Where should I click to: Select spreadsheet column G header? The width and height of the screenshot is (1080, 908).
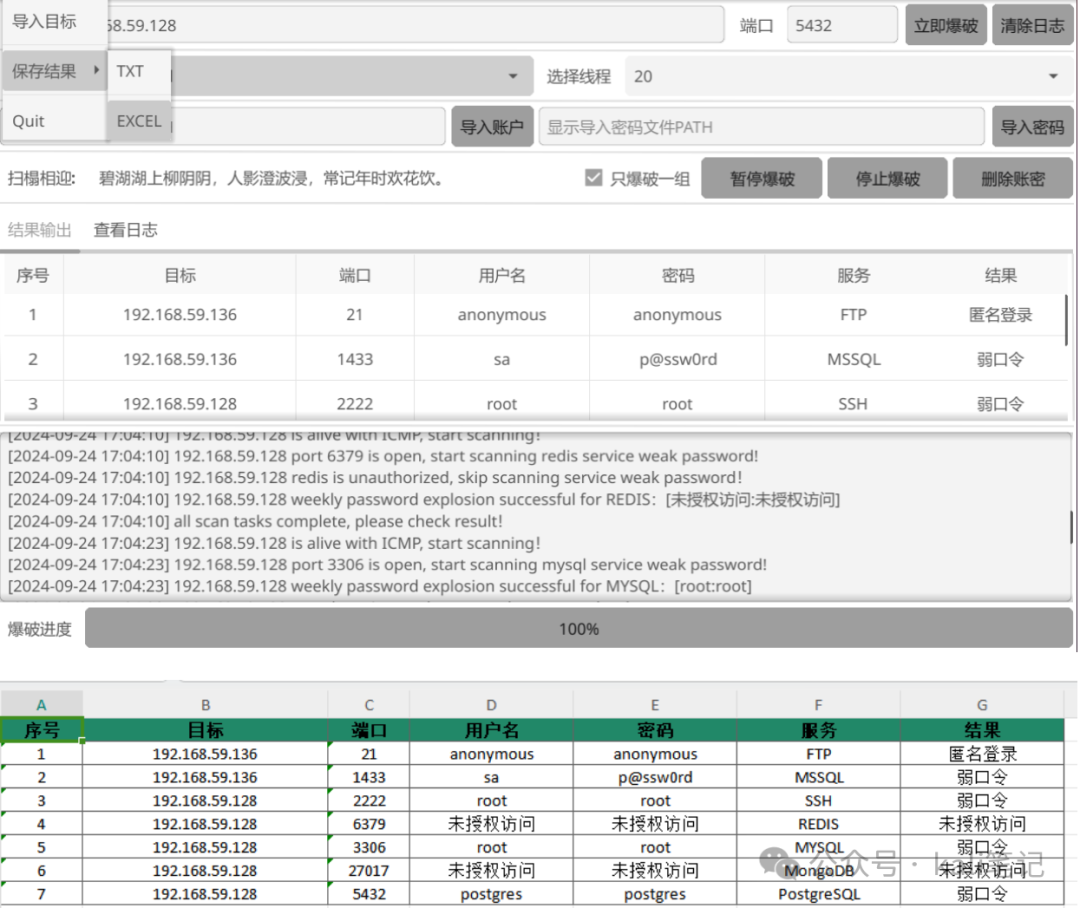[982, 705]
